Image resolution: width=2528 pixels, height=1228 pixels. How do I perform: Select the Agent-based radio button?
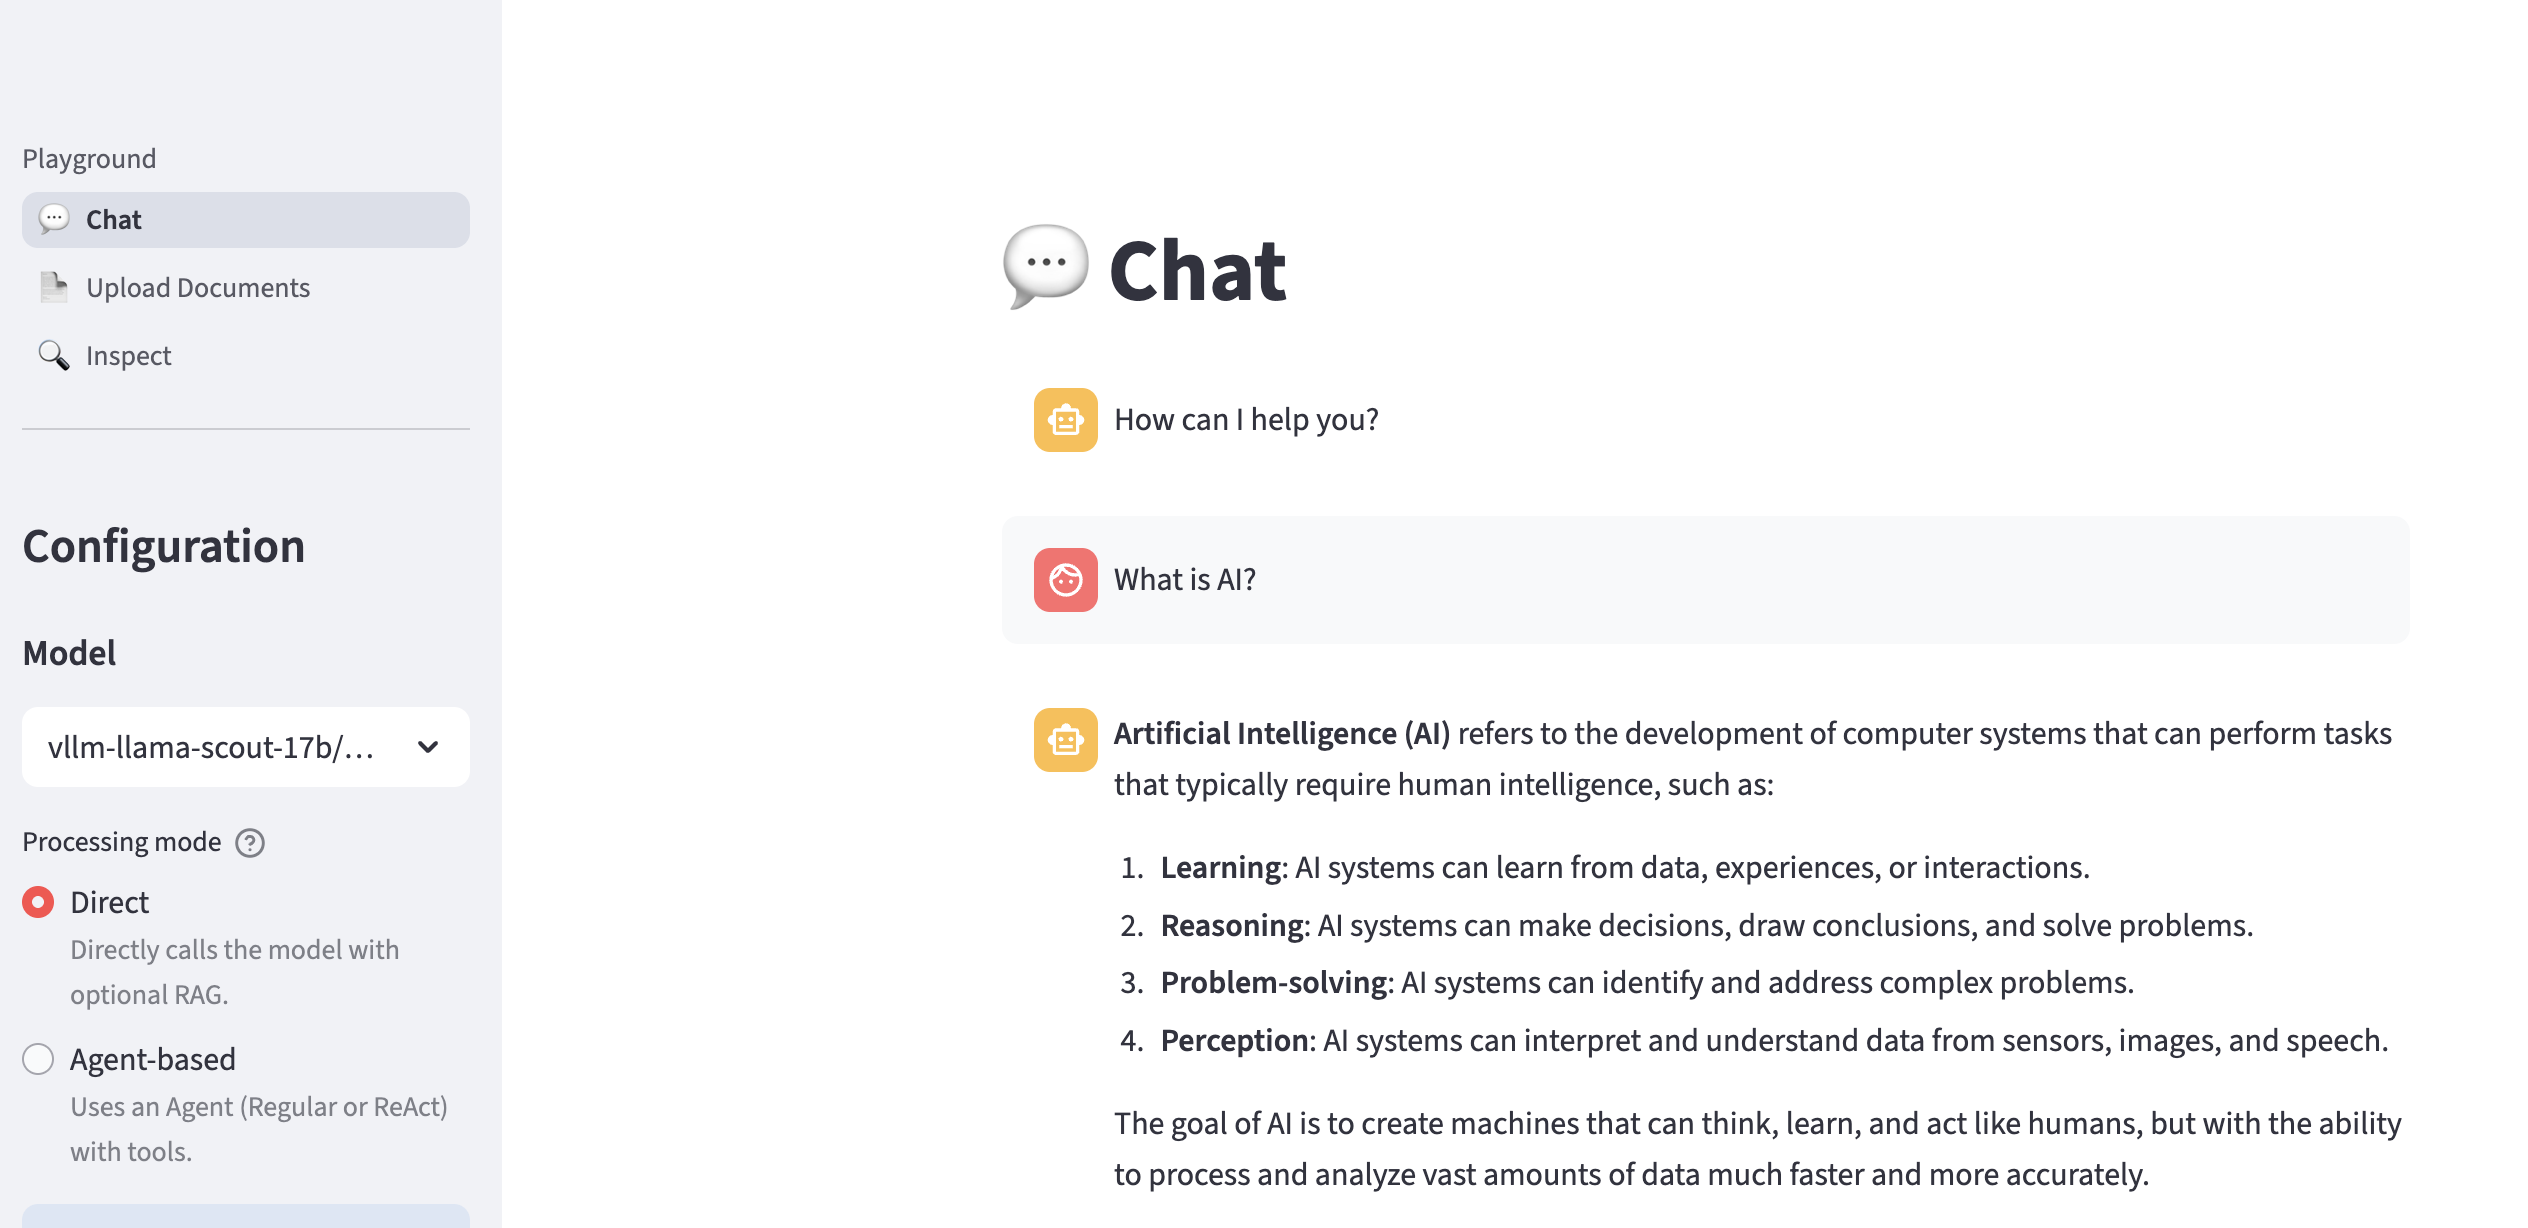(38, 1059)
